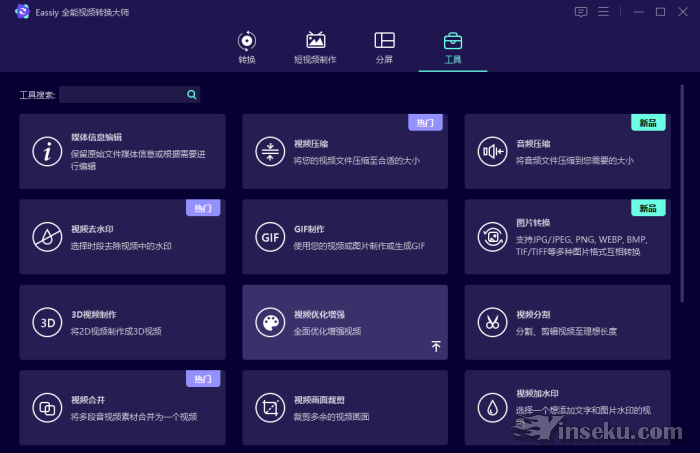Select the video merger icon
700x453 pixels.
tap(47, 407)
